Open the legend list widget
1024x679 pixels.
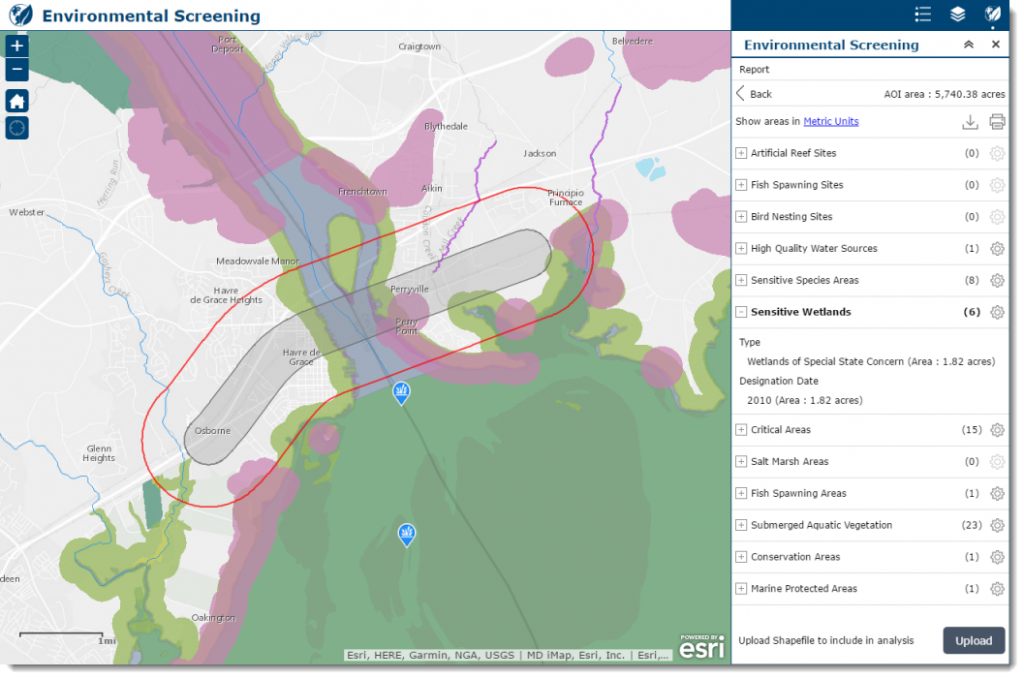tap(923, 14)
